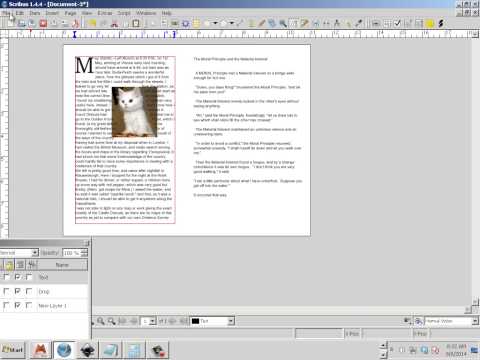Select the Eye Dropper tool
Screen dimensions: 480x360
[x=359, y=23]
